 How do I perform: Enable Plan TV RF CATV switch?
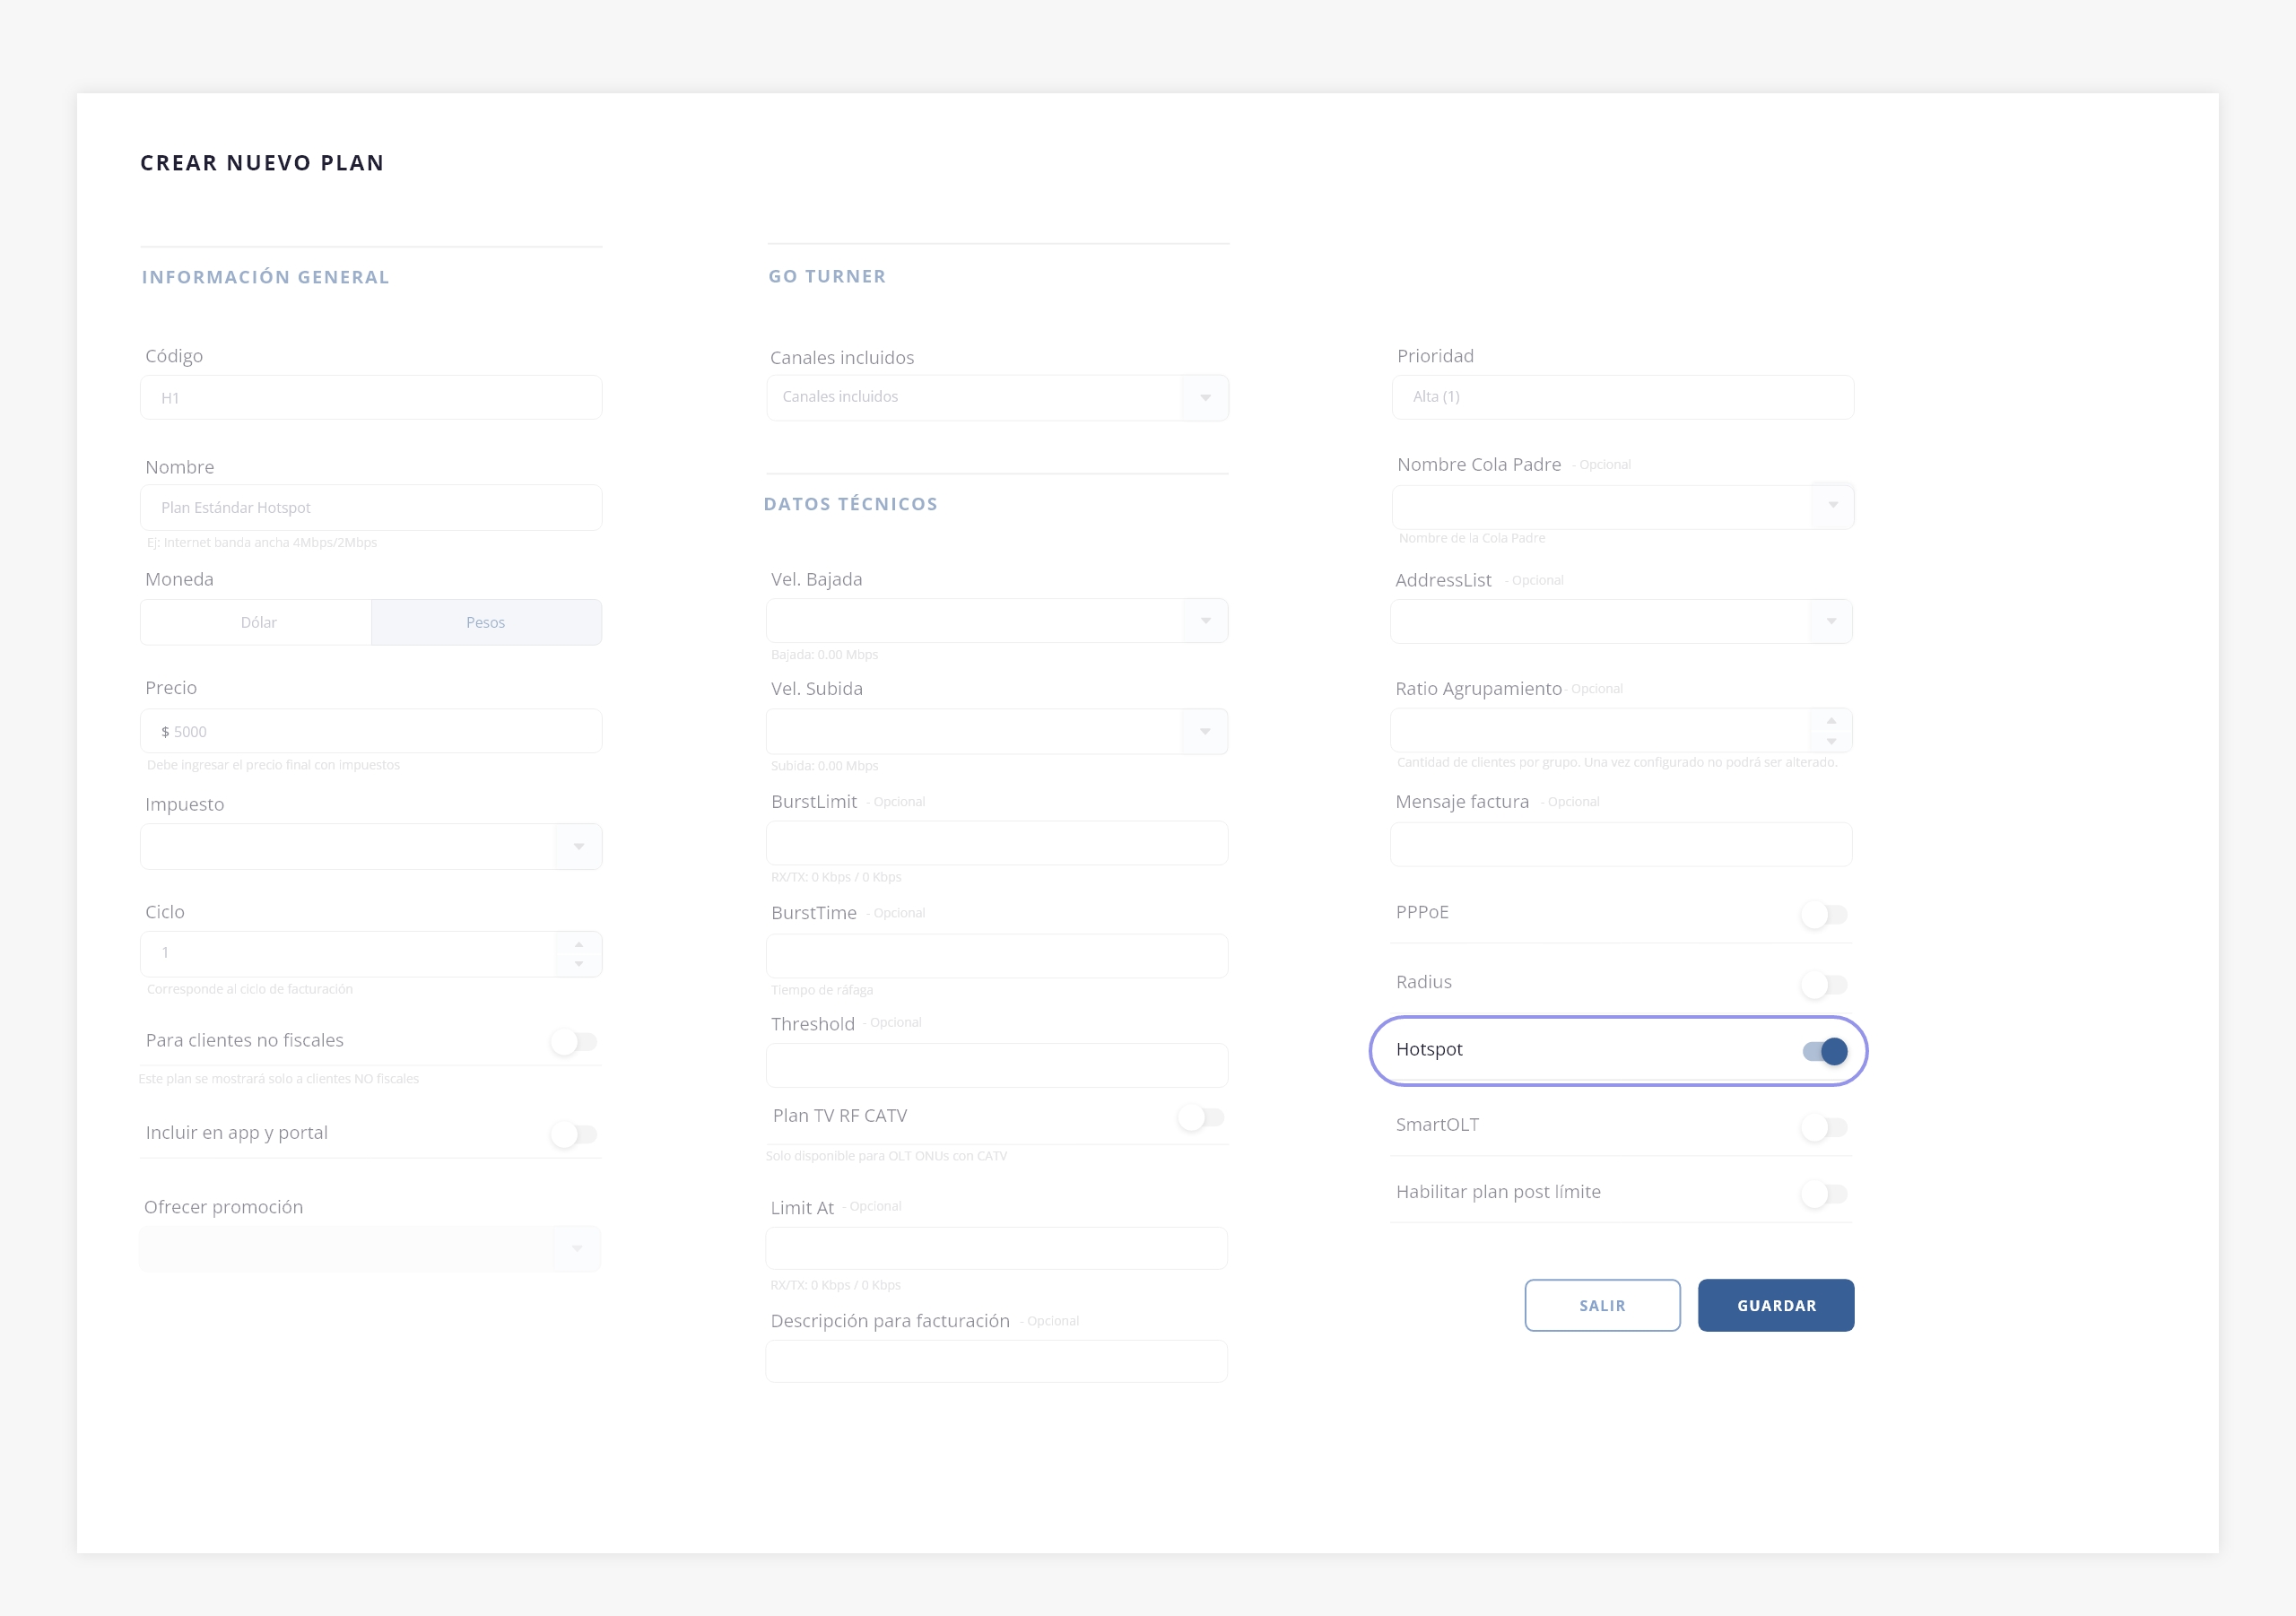pos(1200,1117)
